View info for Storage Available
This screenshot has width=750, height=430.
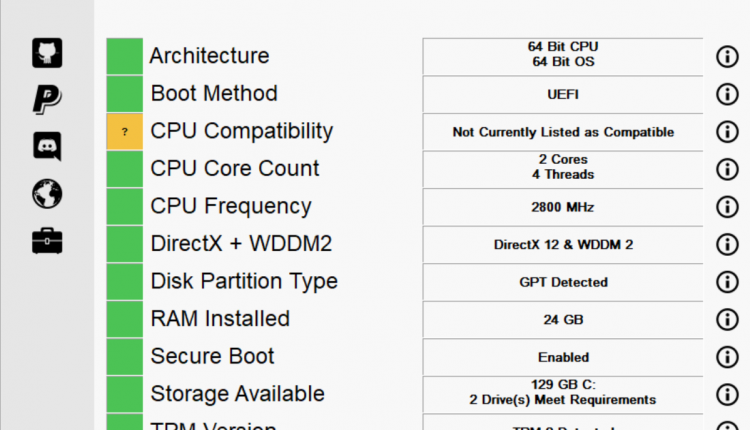[x=727, y=394]
